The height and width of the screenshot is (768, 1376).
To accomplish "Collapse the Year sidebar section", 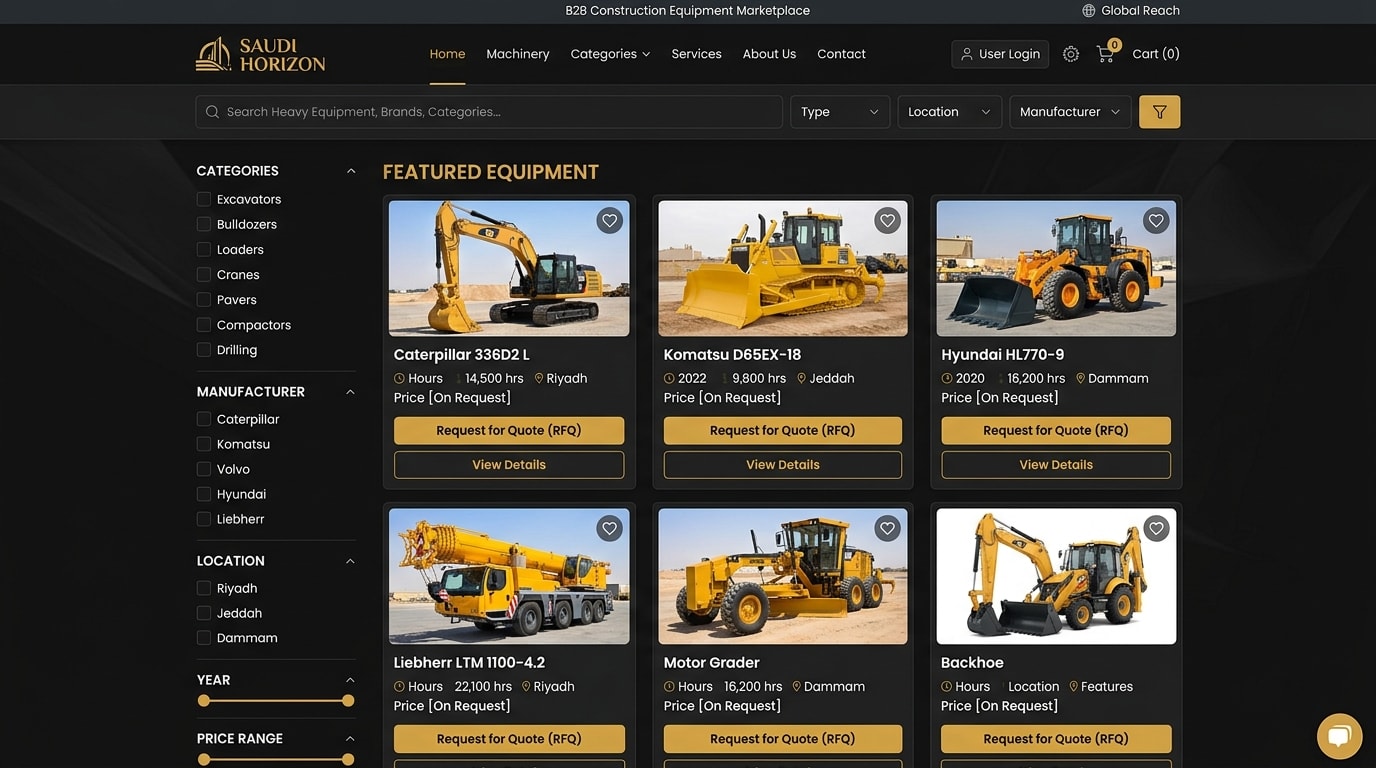I will (x=350, y=680).
